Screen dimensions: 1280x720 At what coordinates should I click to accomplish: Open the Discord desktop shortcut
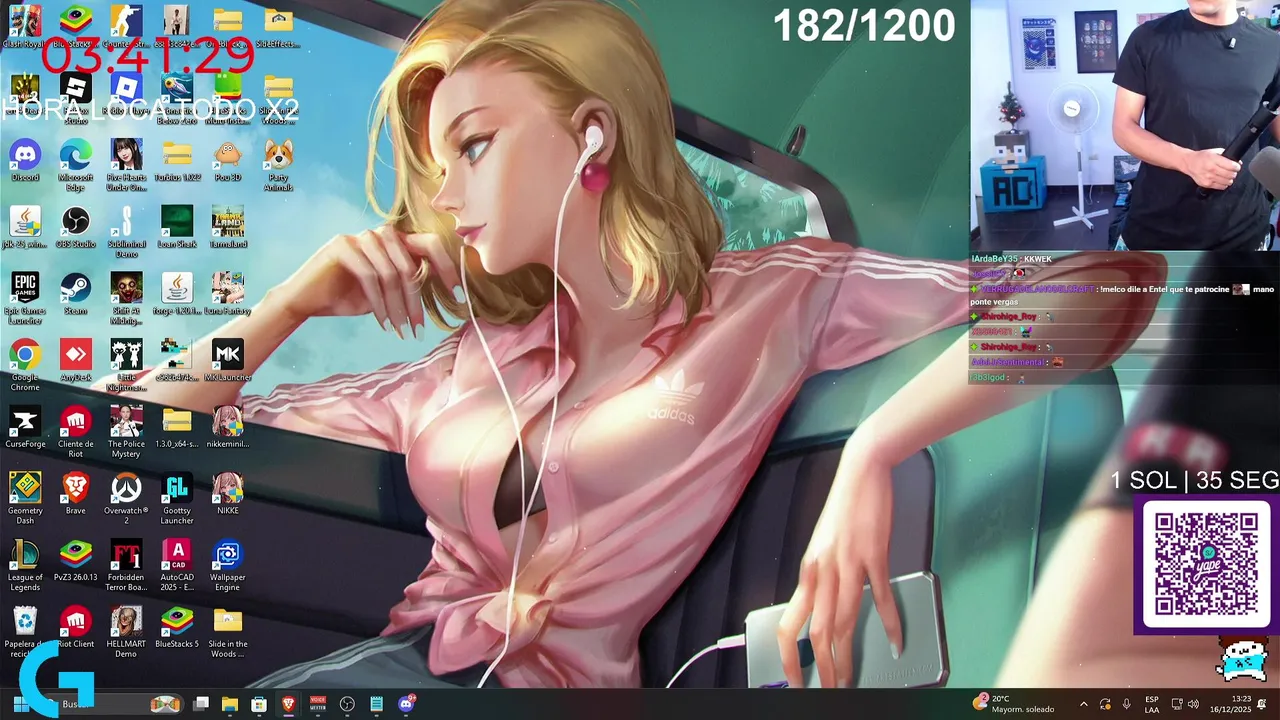(25, 160)
